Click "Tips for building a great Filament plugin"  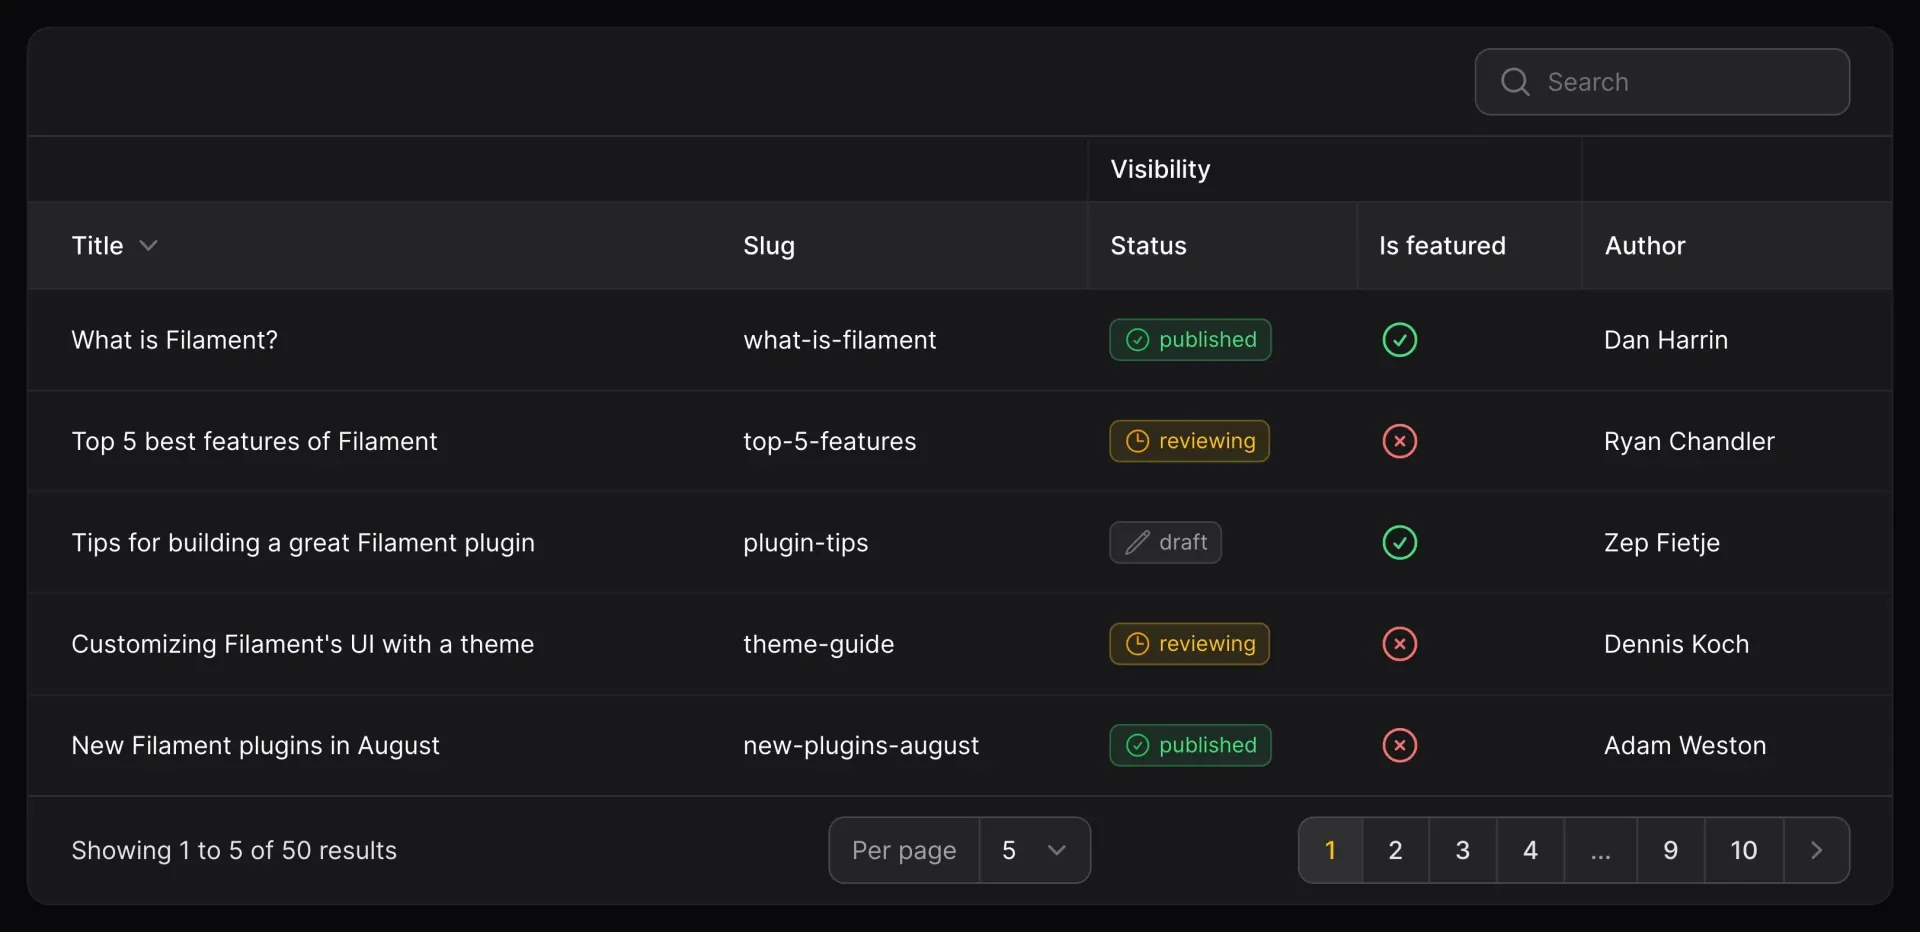click(x=303, y=543)
